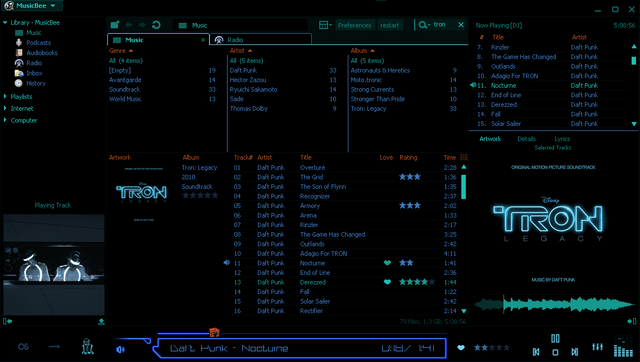The height and width of the screenshot is (362, 640).
Task: Switch to the Details tab
Action: (x=527, y=139)
